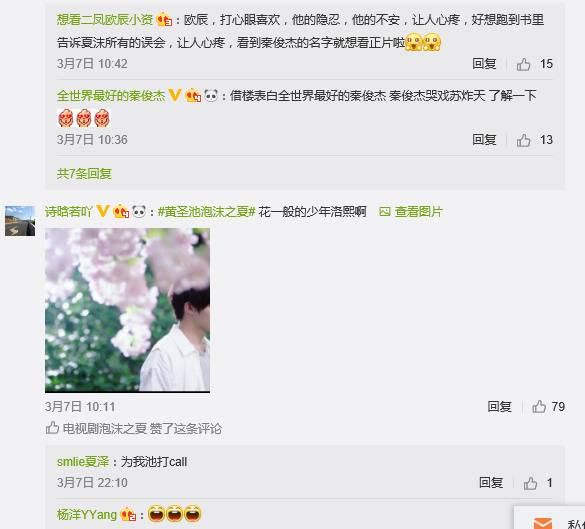Like the 10:36 comment with 13 likes
The image size is (585, 529).
tap(523, 141)
